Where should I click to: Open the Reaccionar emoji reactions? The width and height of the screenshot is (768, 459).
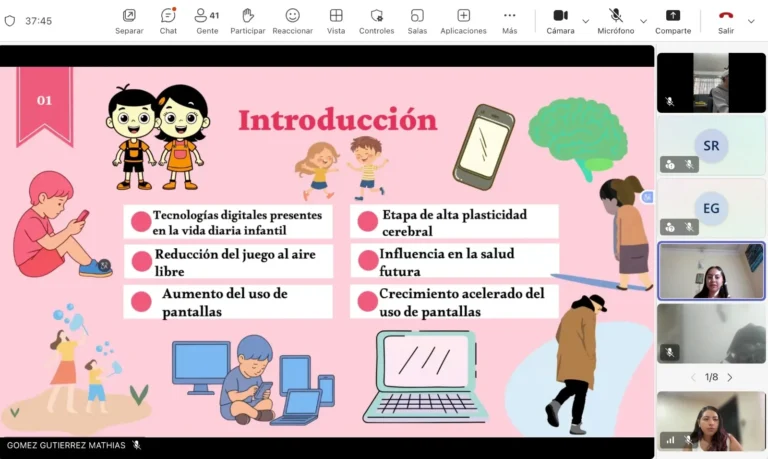292,20
